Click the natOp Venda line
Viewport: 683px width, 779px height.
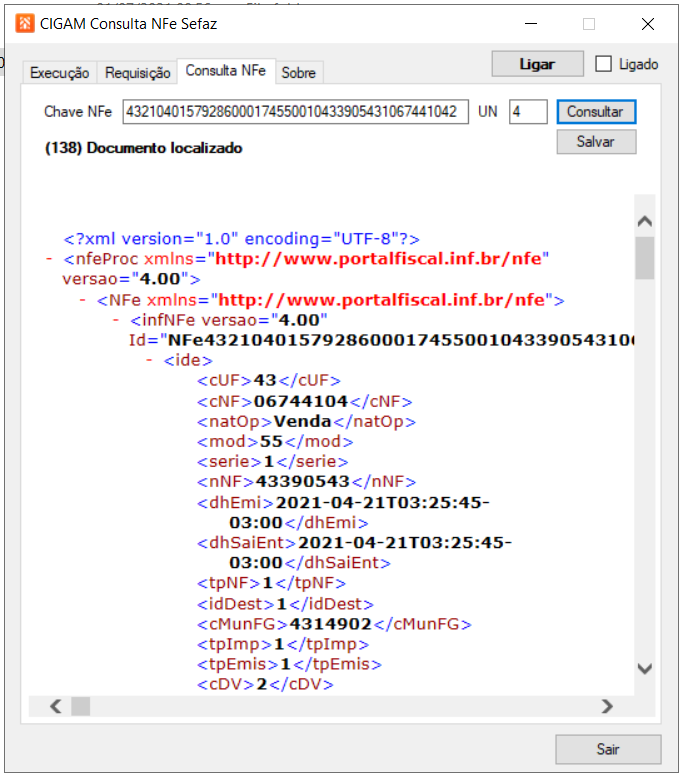(306, 421)
